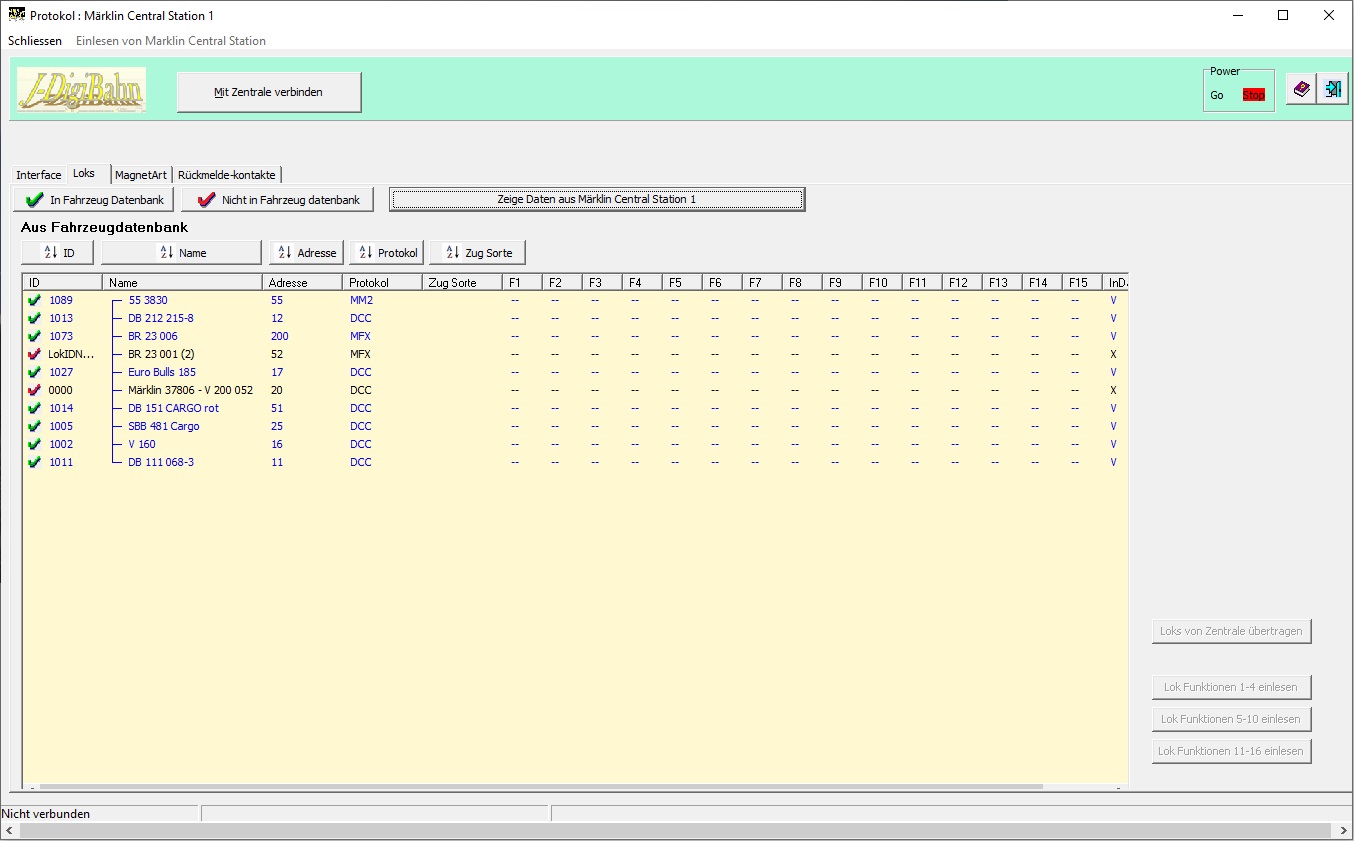Click the app icon in the title bar
The image size is (1354, 841).
(16, 15)
